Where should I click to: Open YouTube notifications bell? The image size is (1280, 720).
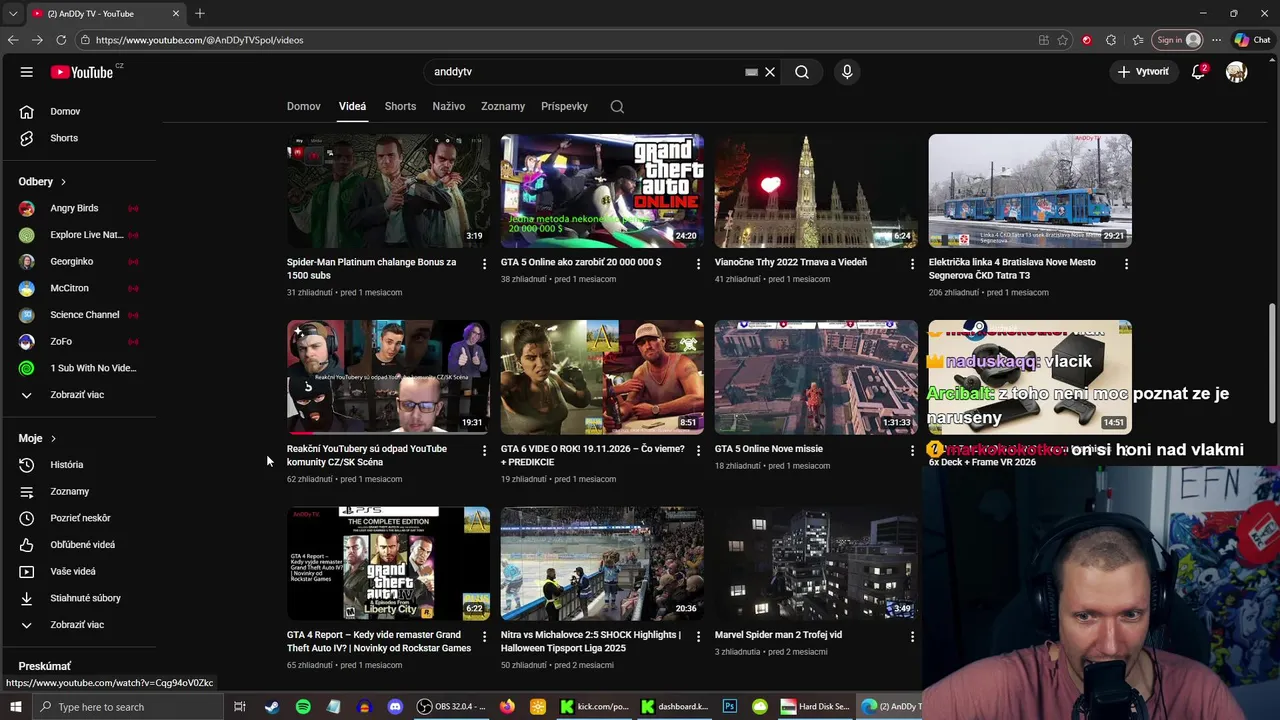(1198, 72)
